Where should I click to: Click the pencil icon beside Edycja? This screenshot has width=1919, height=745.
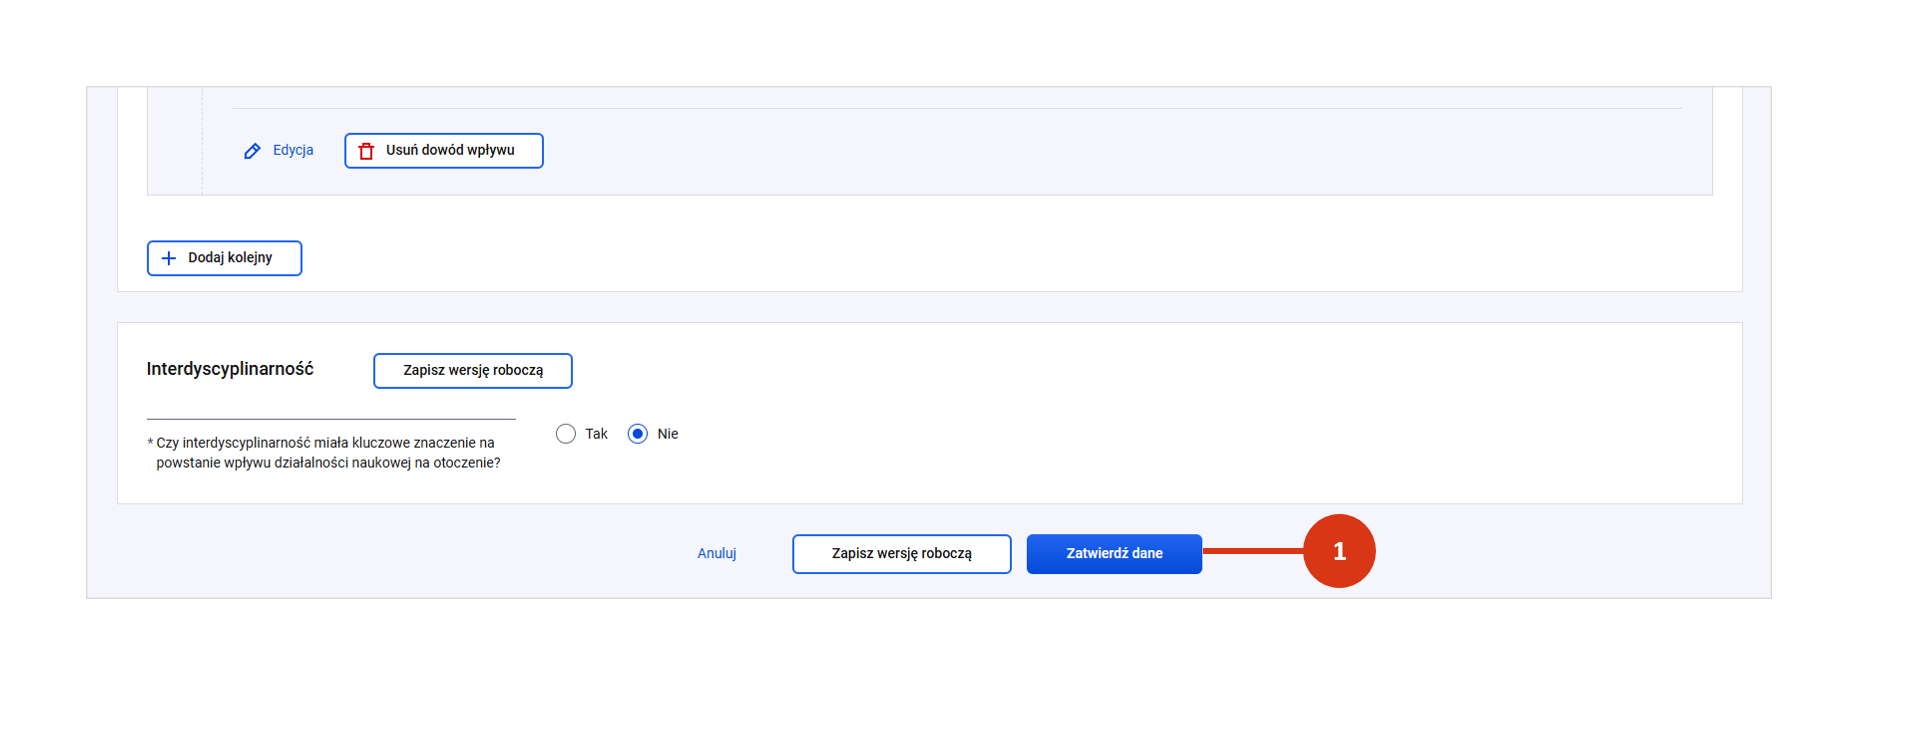coord(252,151)
